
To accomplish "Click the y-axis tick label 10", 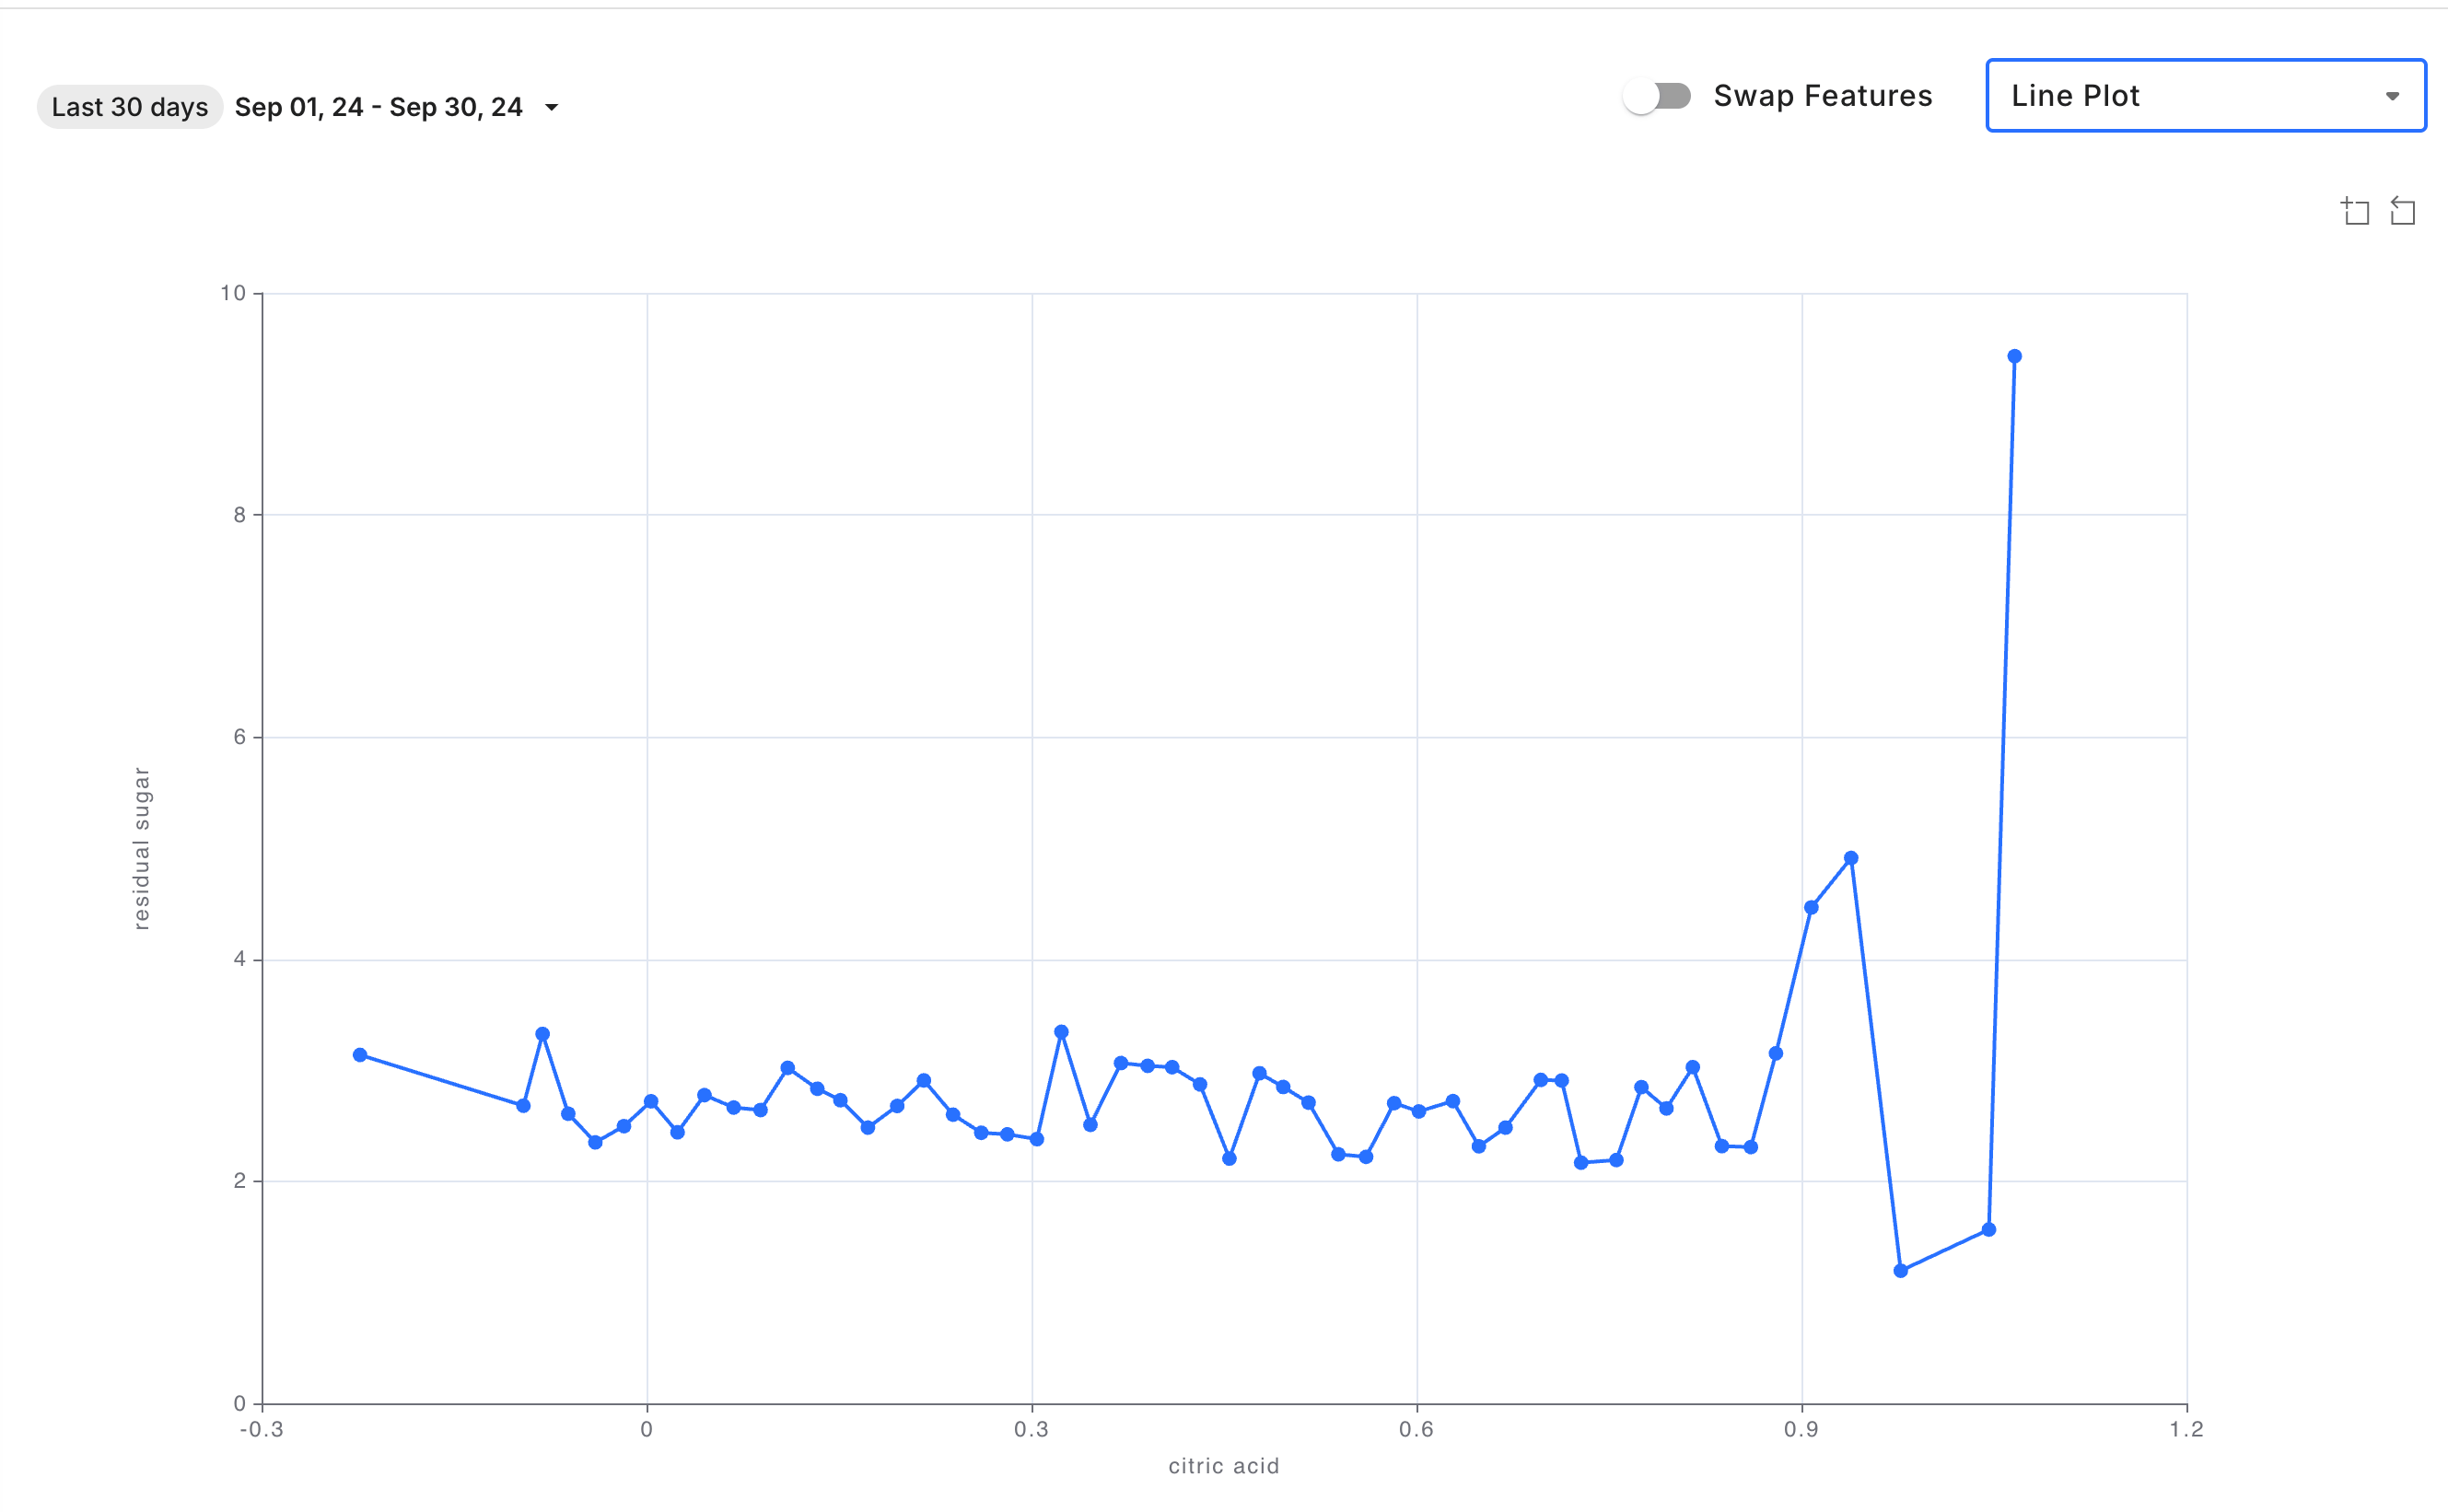I will (x=233, y=293).
